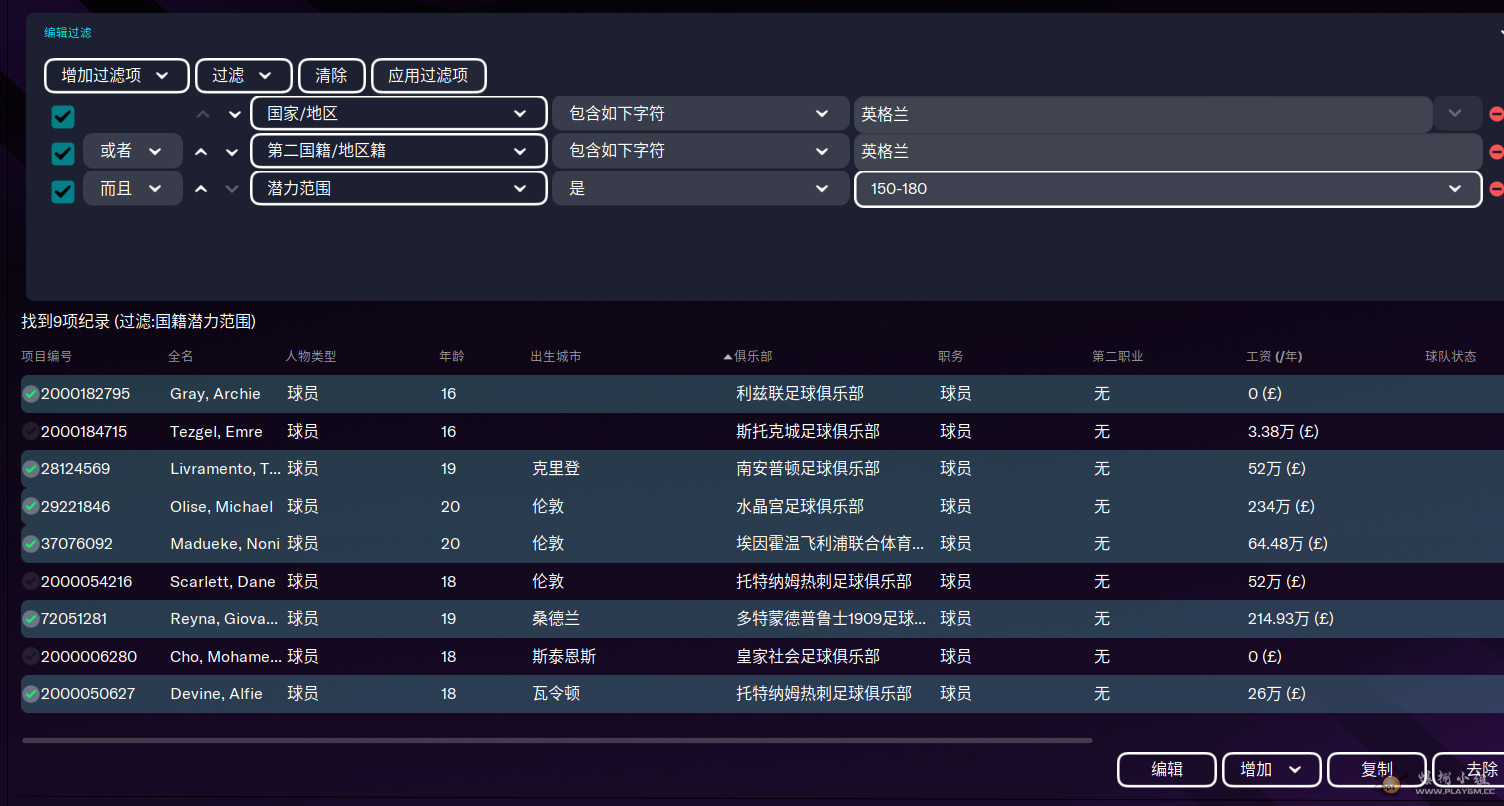
Task: Sort by the 人物类型 column header
Action: 311,357
